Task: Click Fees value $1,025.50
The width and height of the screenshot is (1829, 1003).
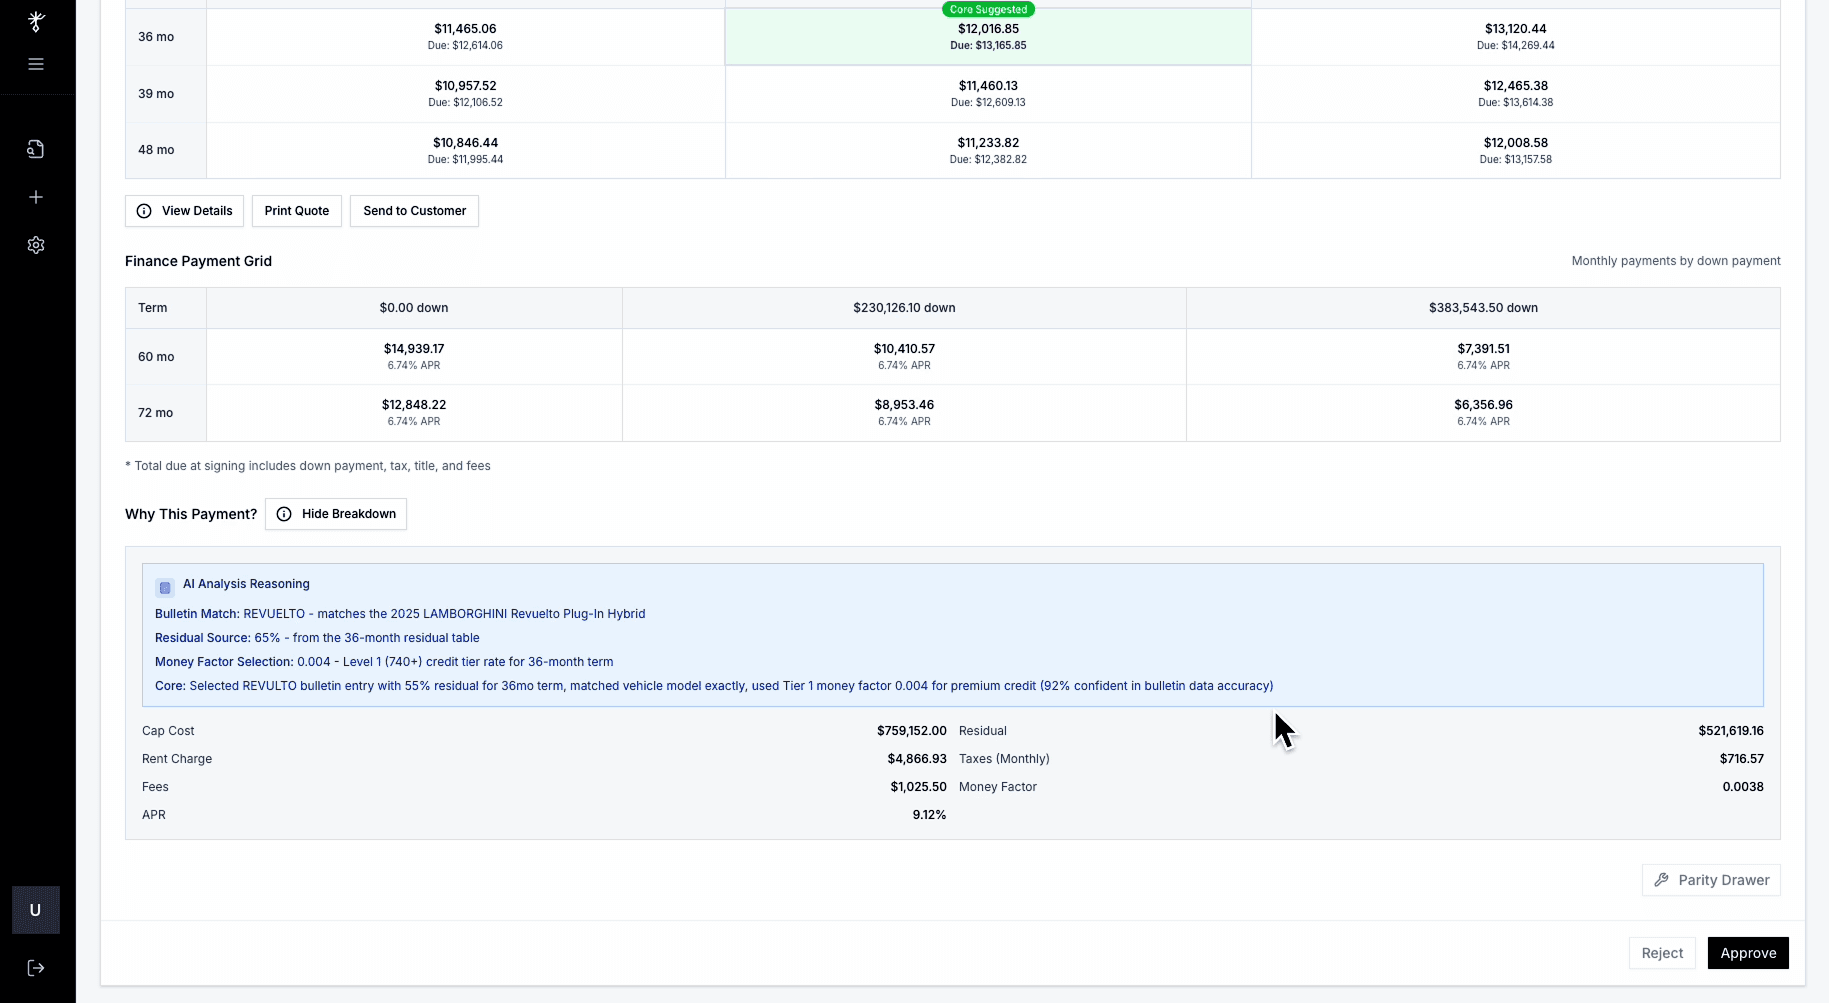Action: [918, 787]
